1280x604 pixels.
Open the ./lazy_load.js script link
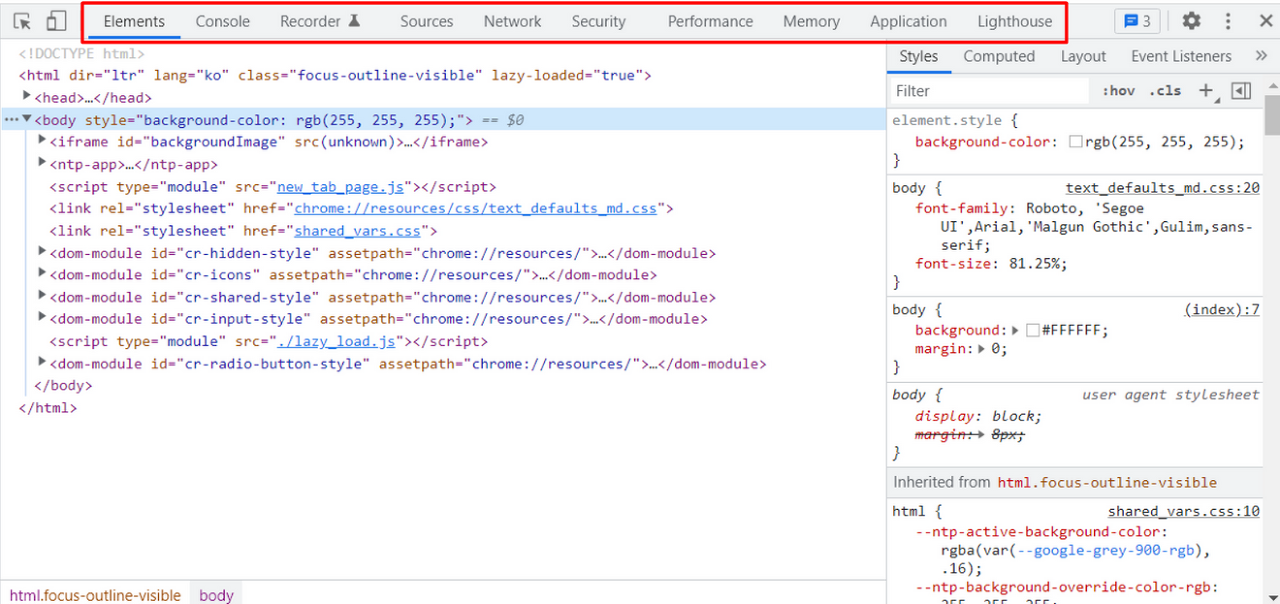pyautogui.click(x=337, y=341)
